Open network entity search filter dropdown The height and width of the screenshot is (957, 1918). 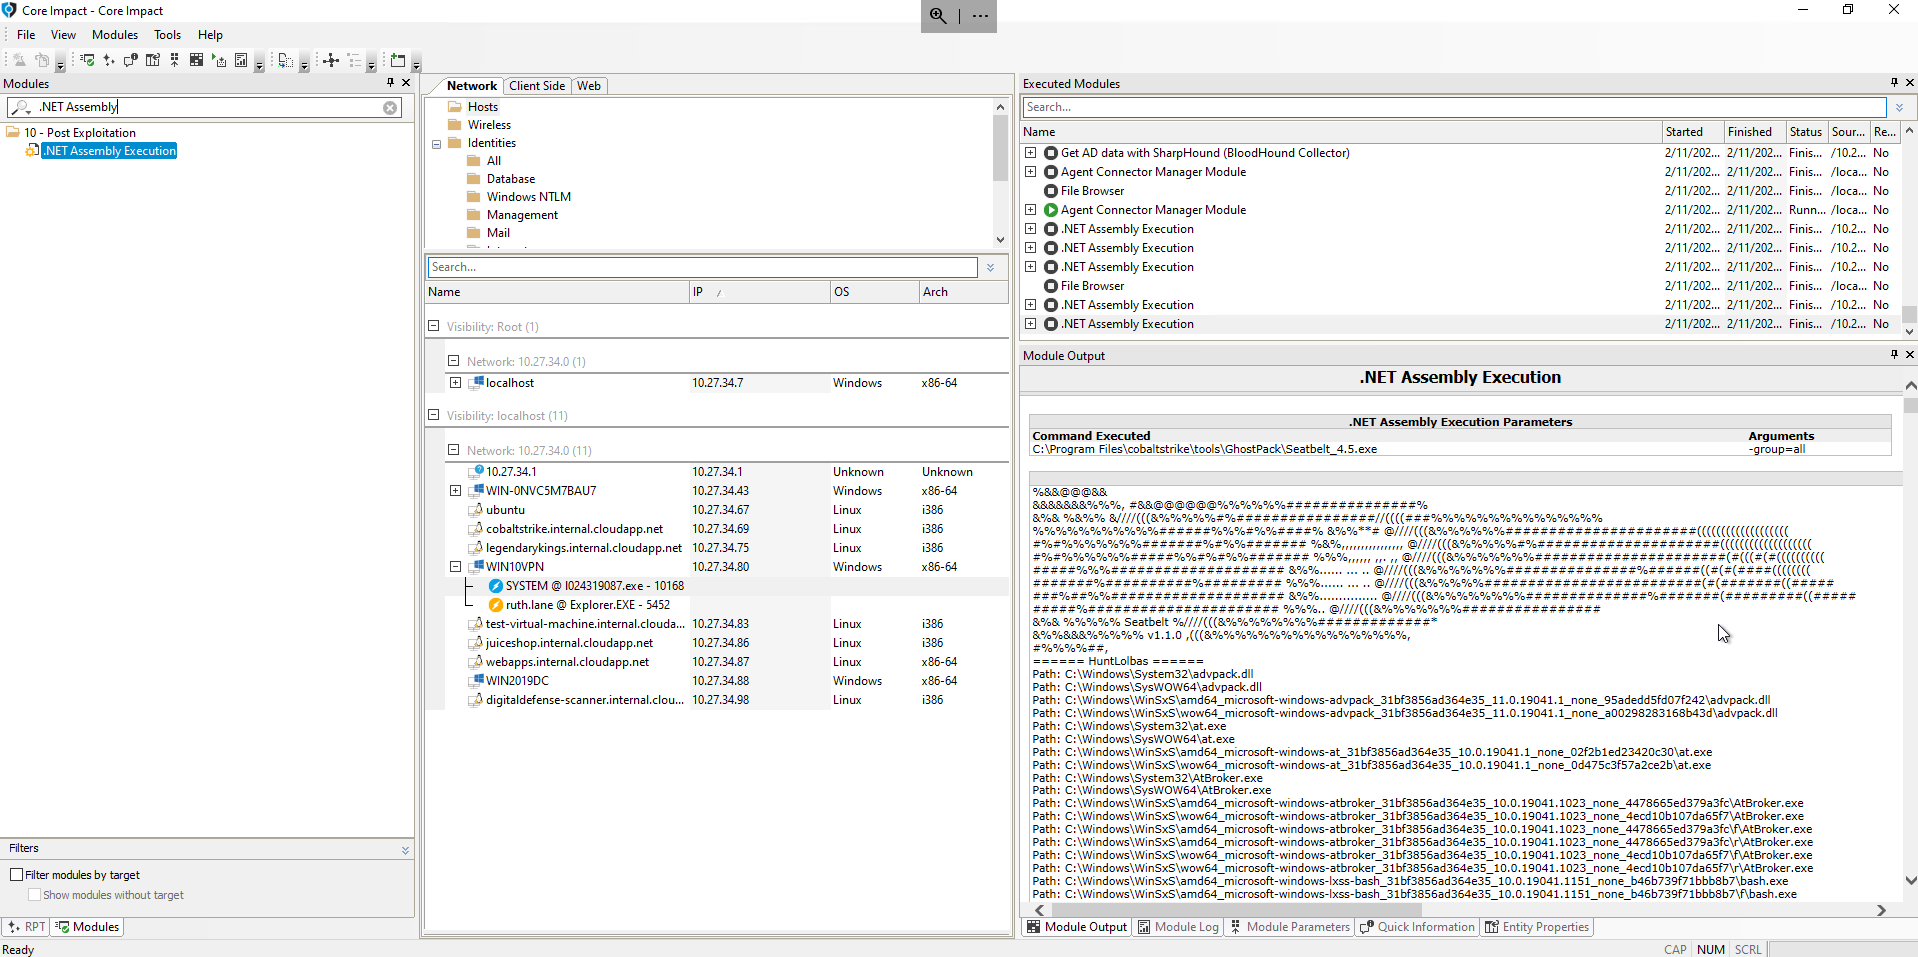[990, 267]
